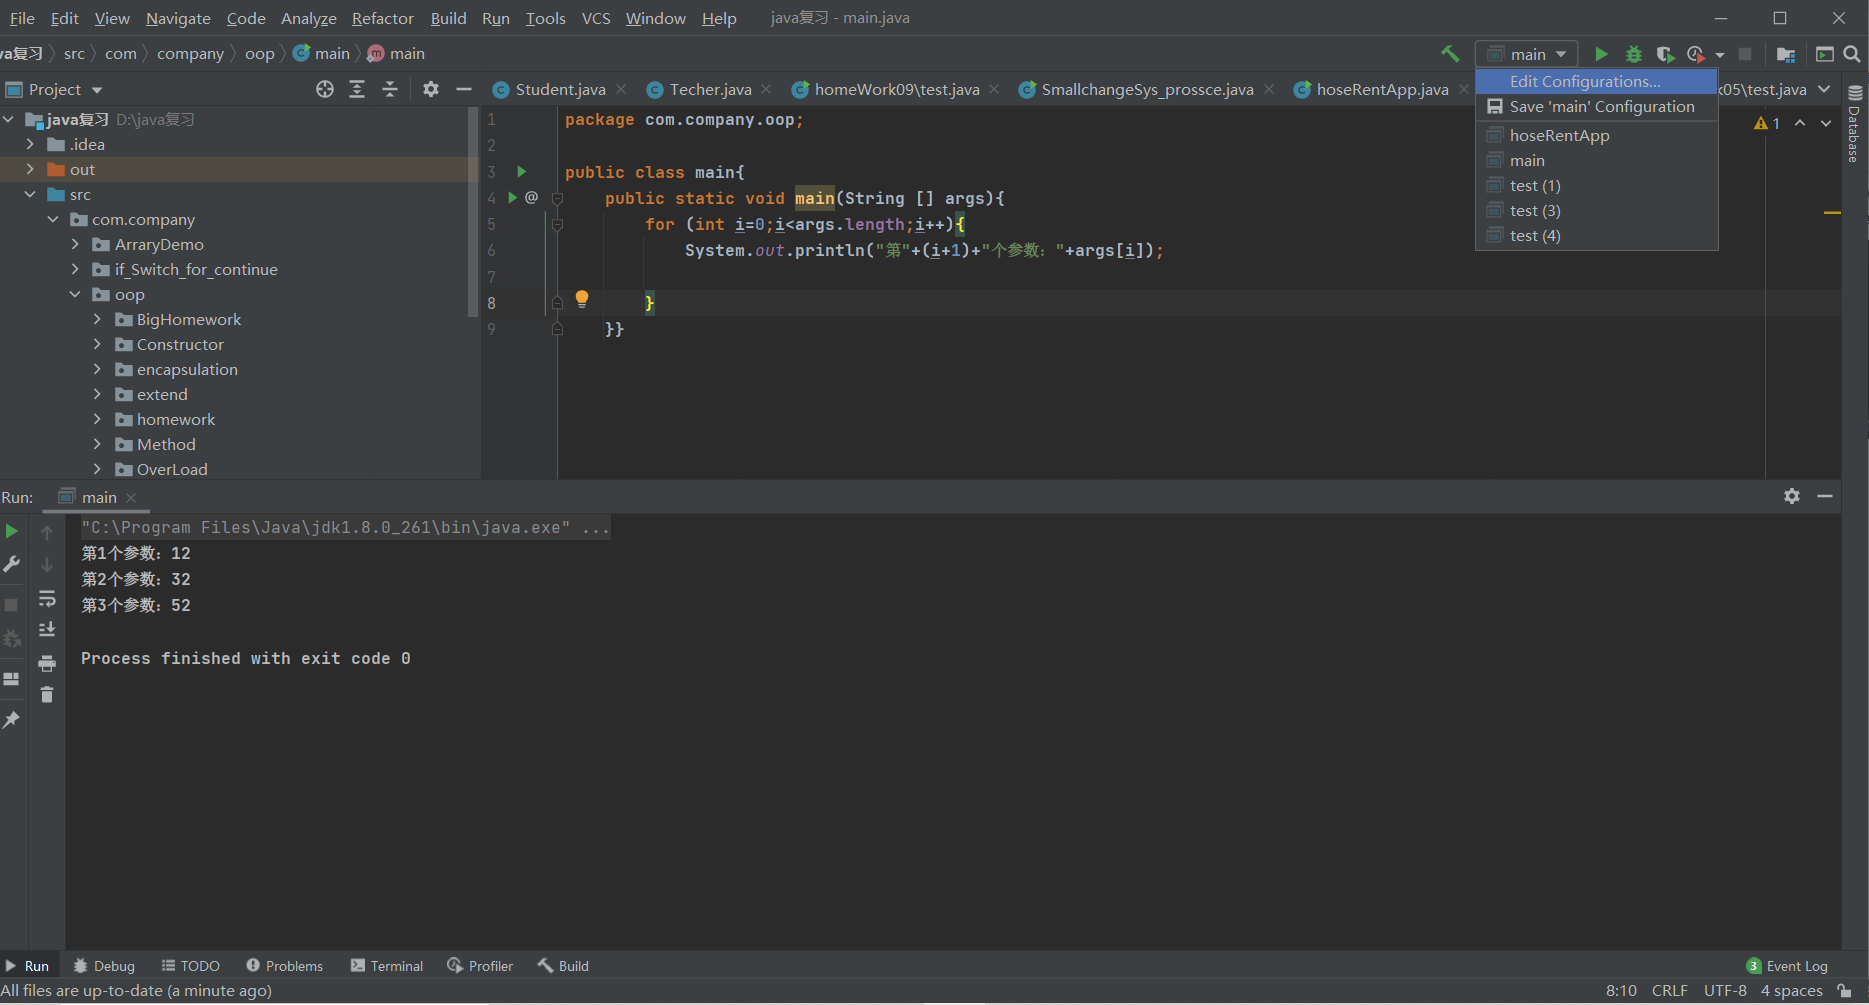Click the yellow lightbulb intention icon
The width and height of the screenshot is (1869, 1005).
(x=582, y=299)
